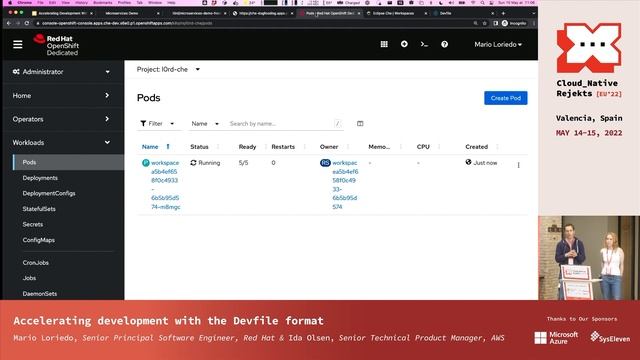Sort pods by Created column
Image resolution: width=640 pixels, height=360 pixels.
point(476,147)
